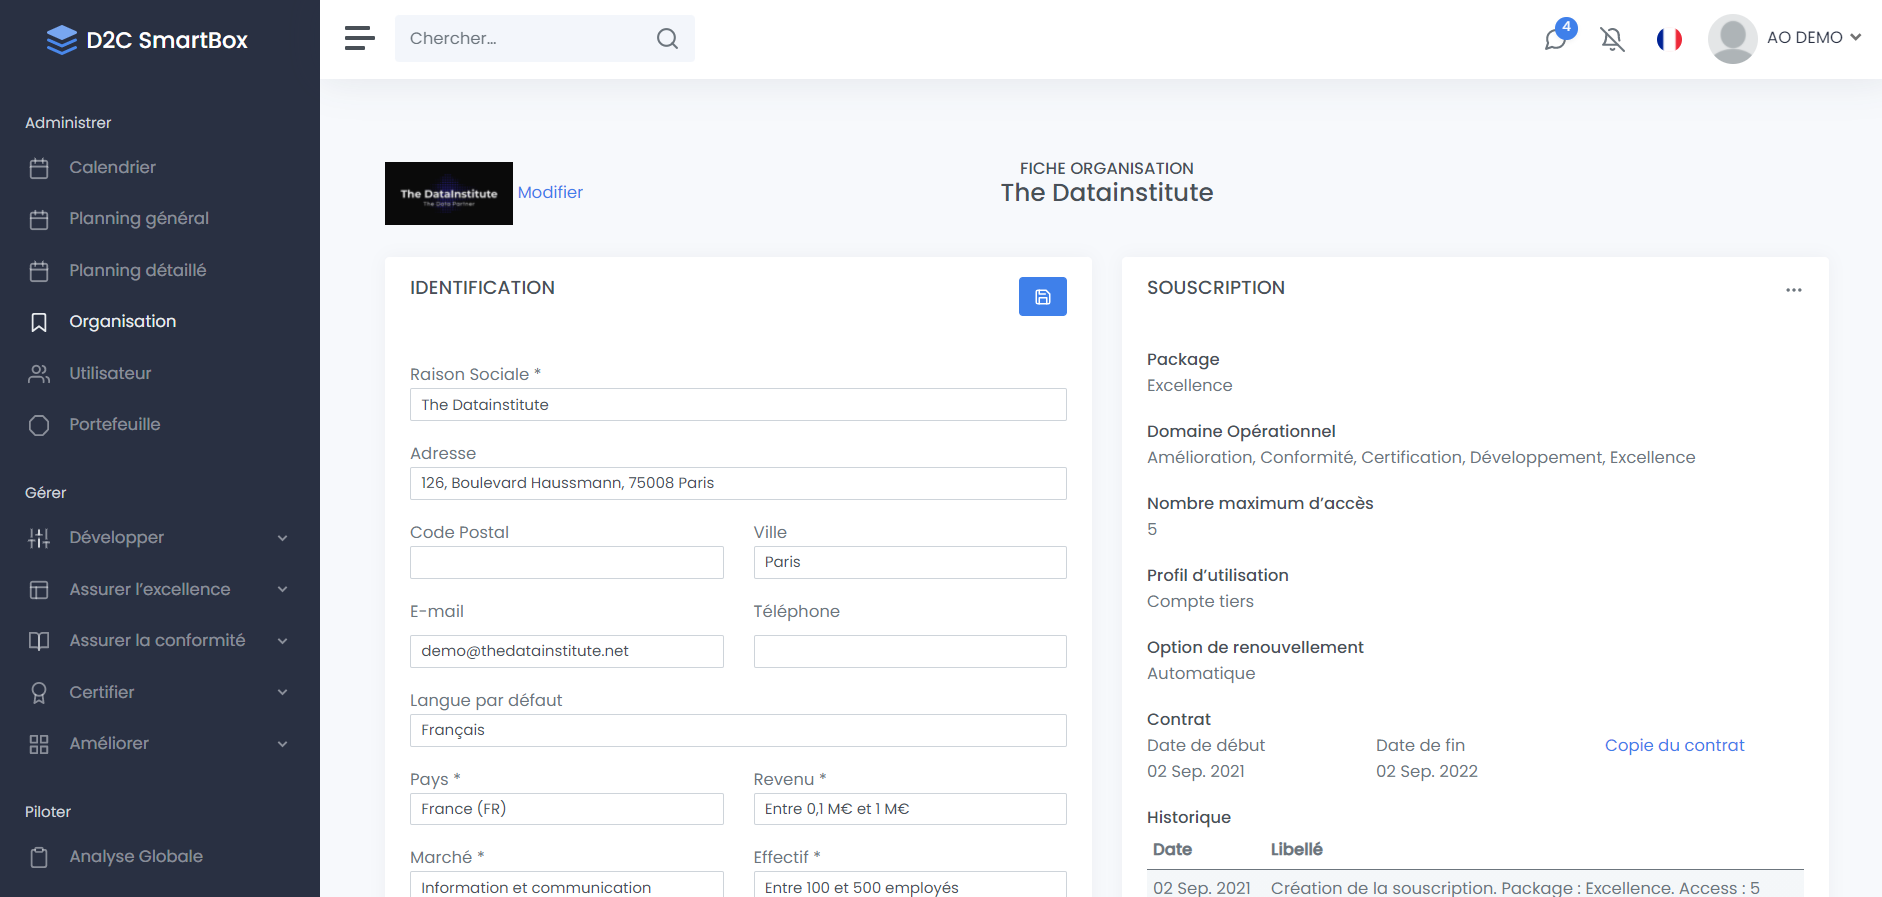Click the Datainstitute organisation logo thumbnail
The image size is (1882, 897).
coord(448,193)
